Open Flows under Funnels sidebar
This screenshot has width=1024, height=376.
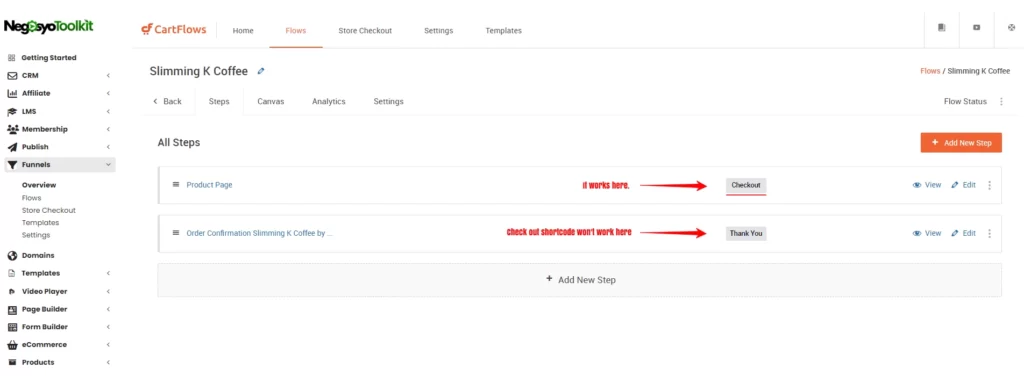31,198
